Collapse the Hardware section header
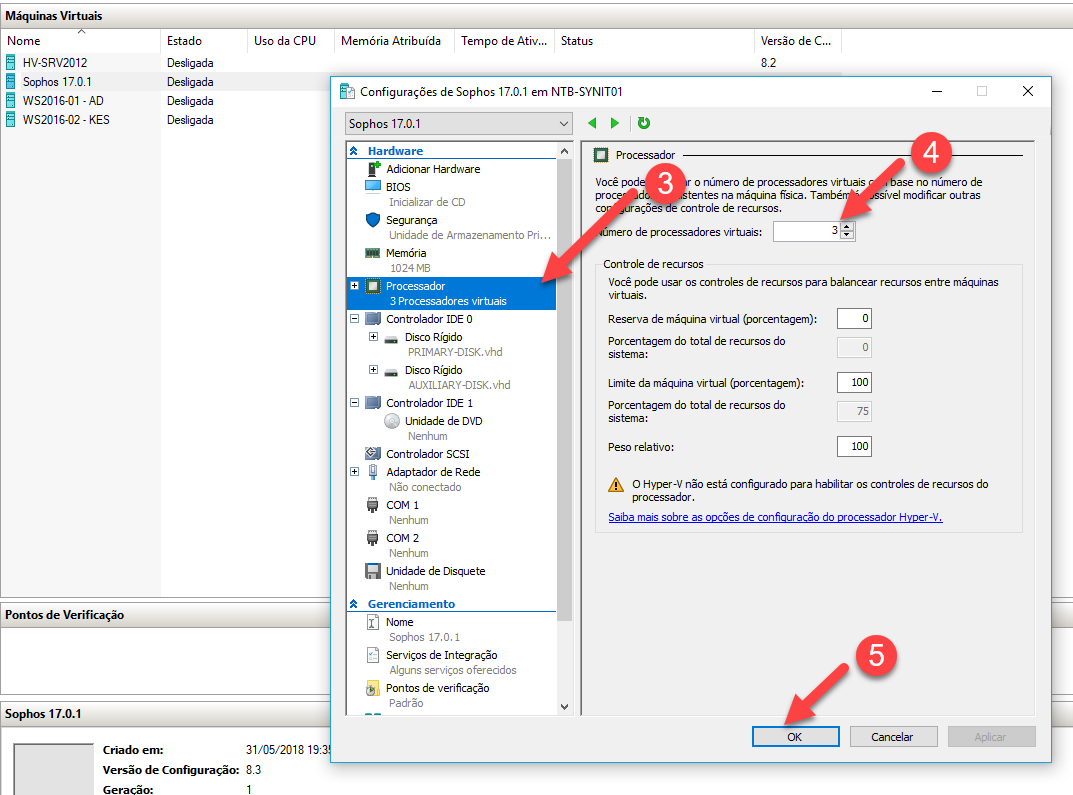Image resolution: width=1073 pixels, height=795 pixels. click(x=354, y=151)
